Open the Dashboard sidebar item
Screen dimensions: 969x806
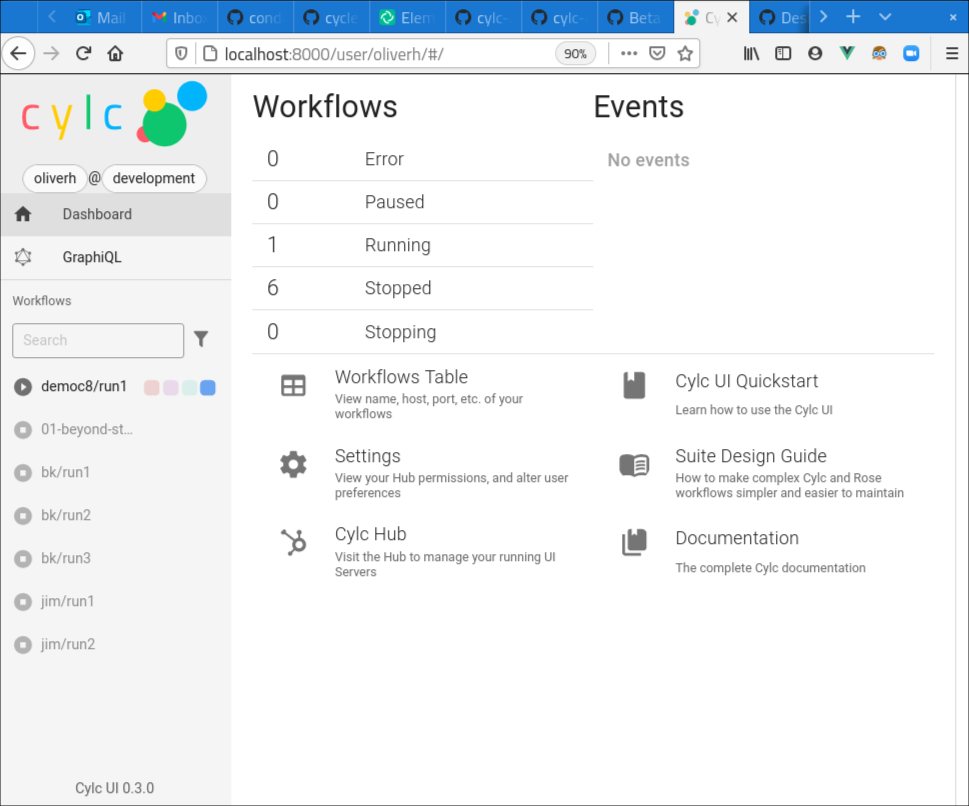coord(97,214)
